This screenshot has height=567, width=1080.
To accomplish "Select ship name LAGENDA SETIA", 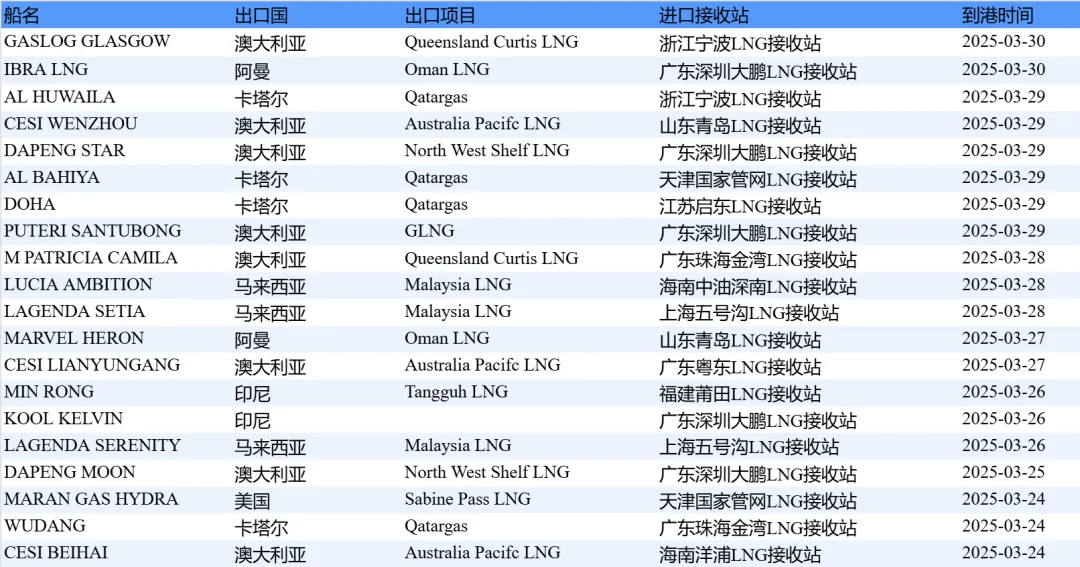I will [x=74, y=311].
